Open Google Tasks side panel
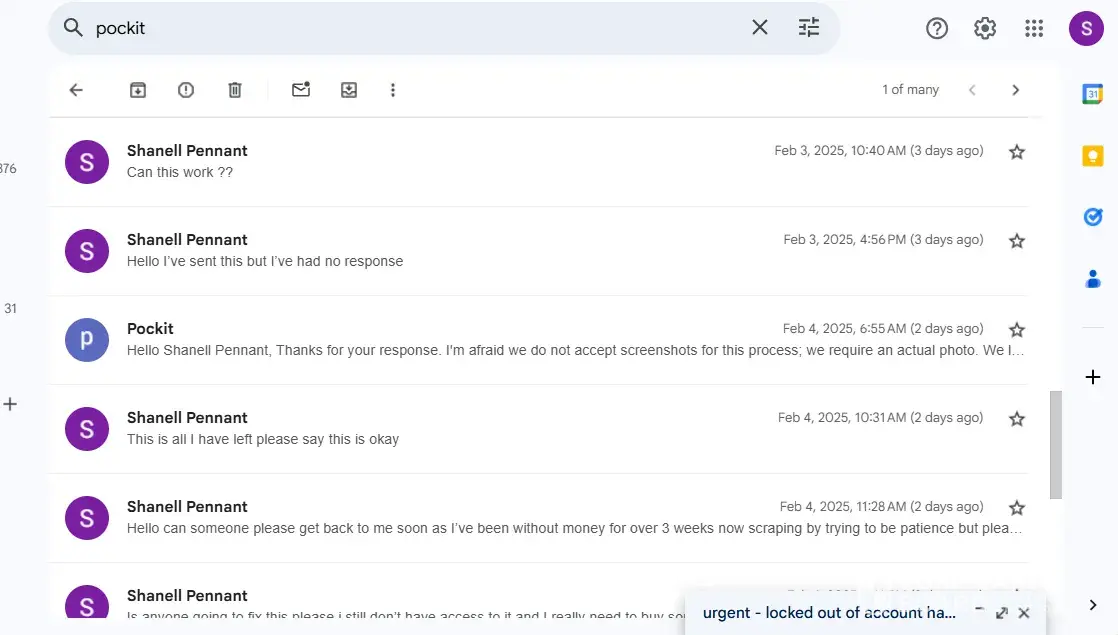 click(1092, 217)
